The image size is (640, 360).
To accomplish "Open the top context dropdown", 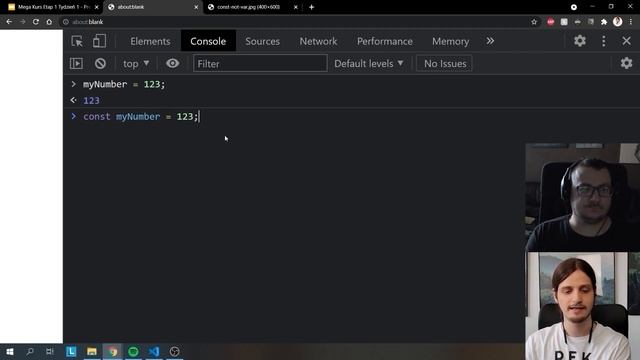I will click(x=136, y=64).
